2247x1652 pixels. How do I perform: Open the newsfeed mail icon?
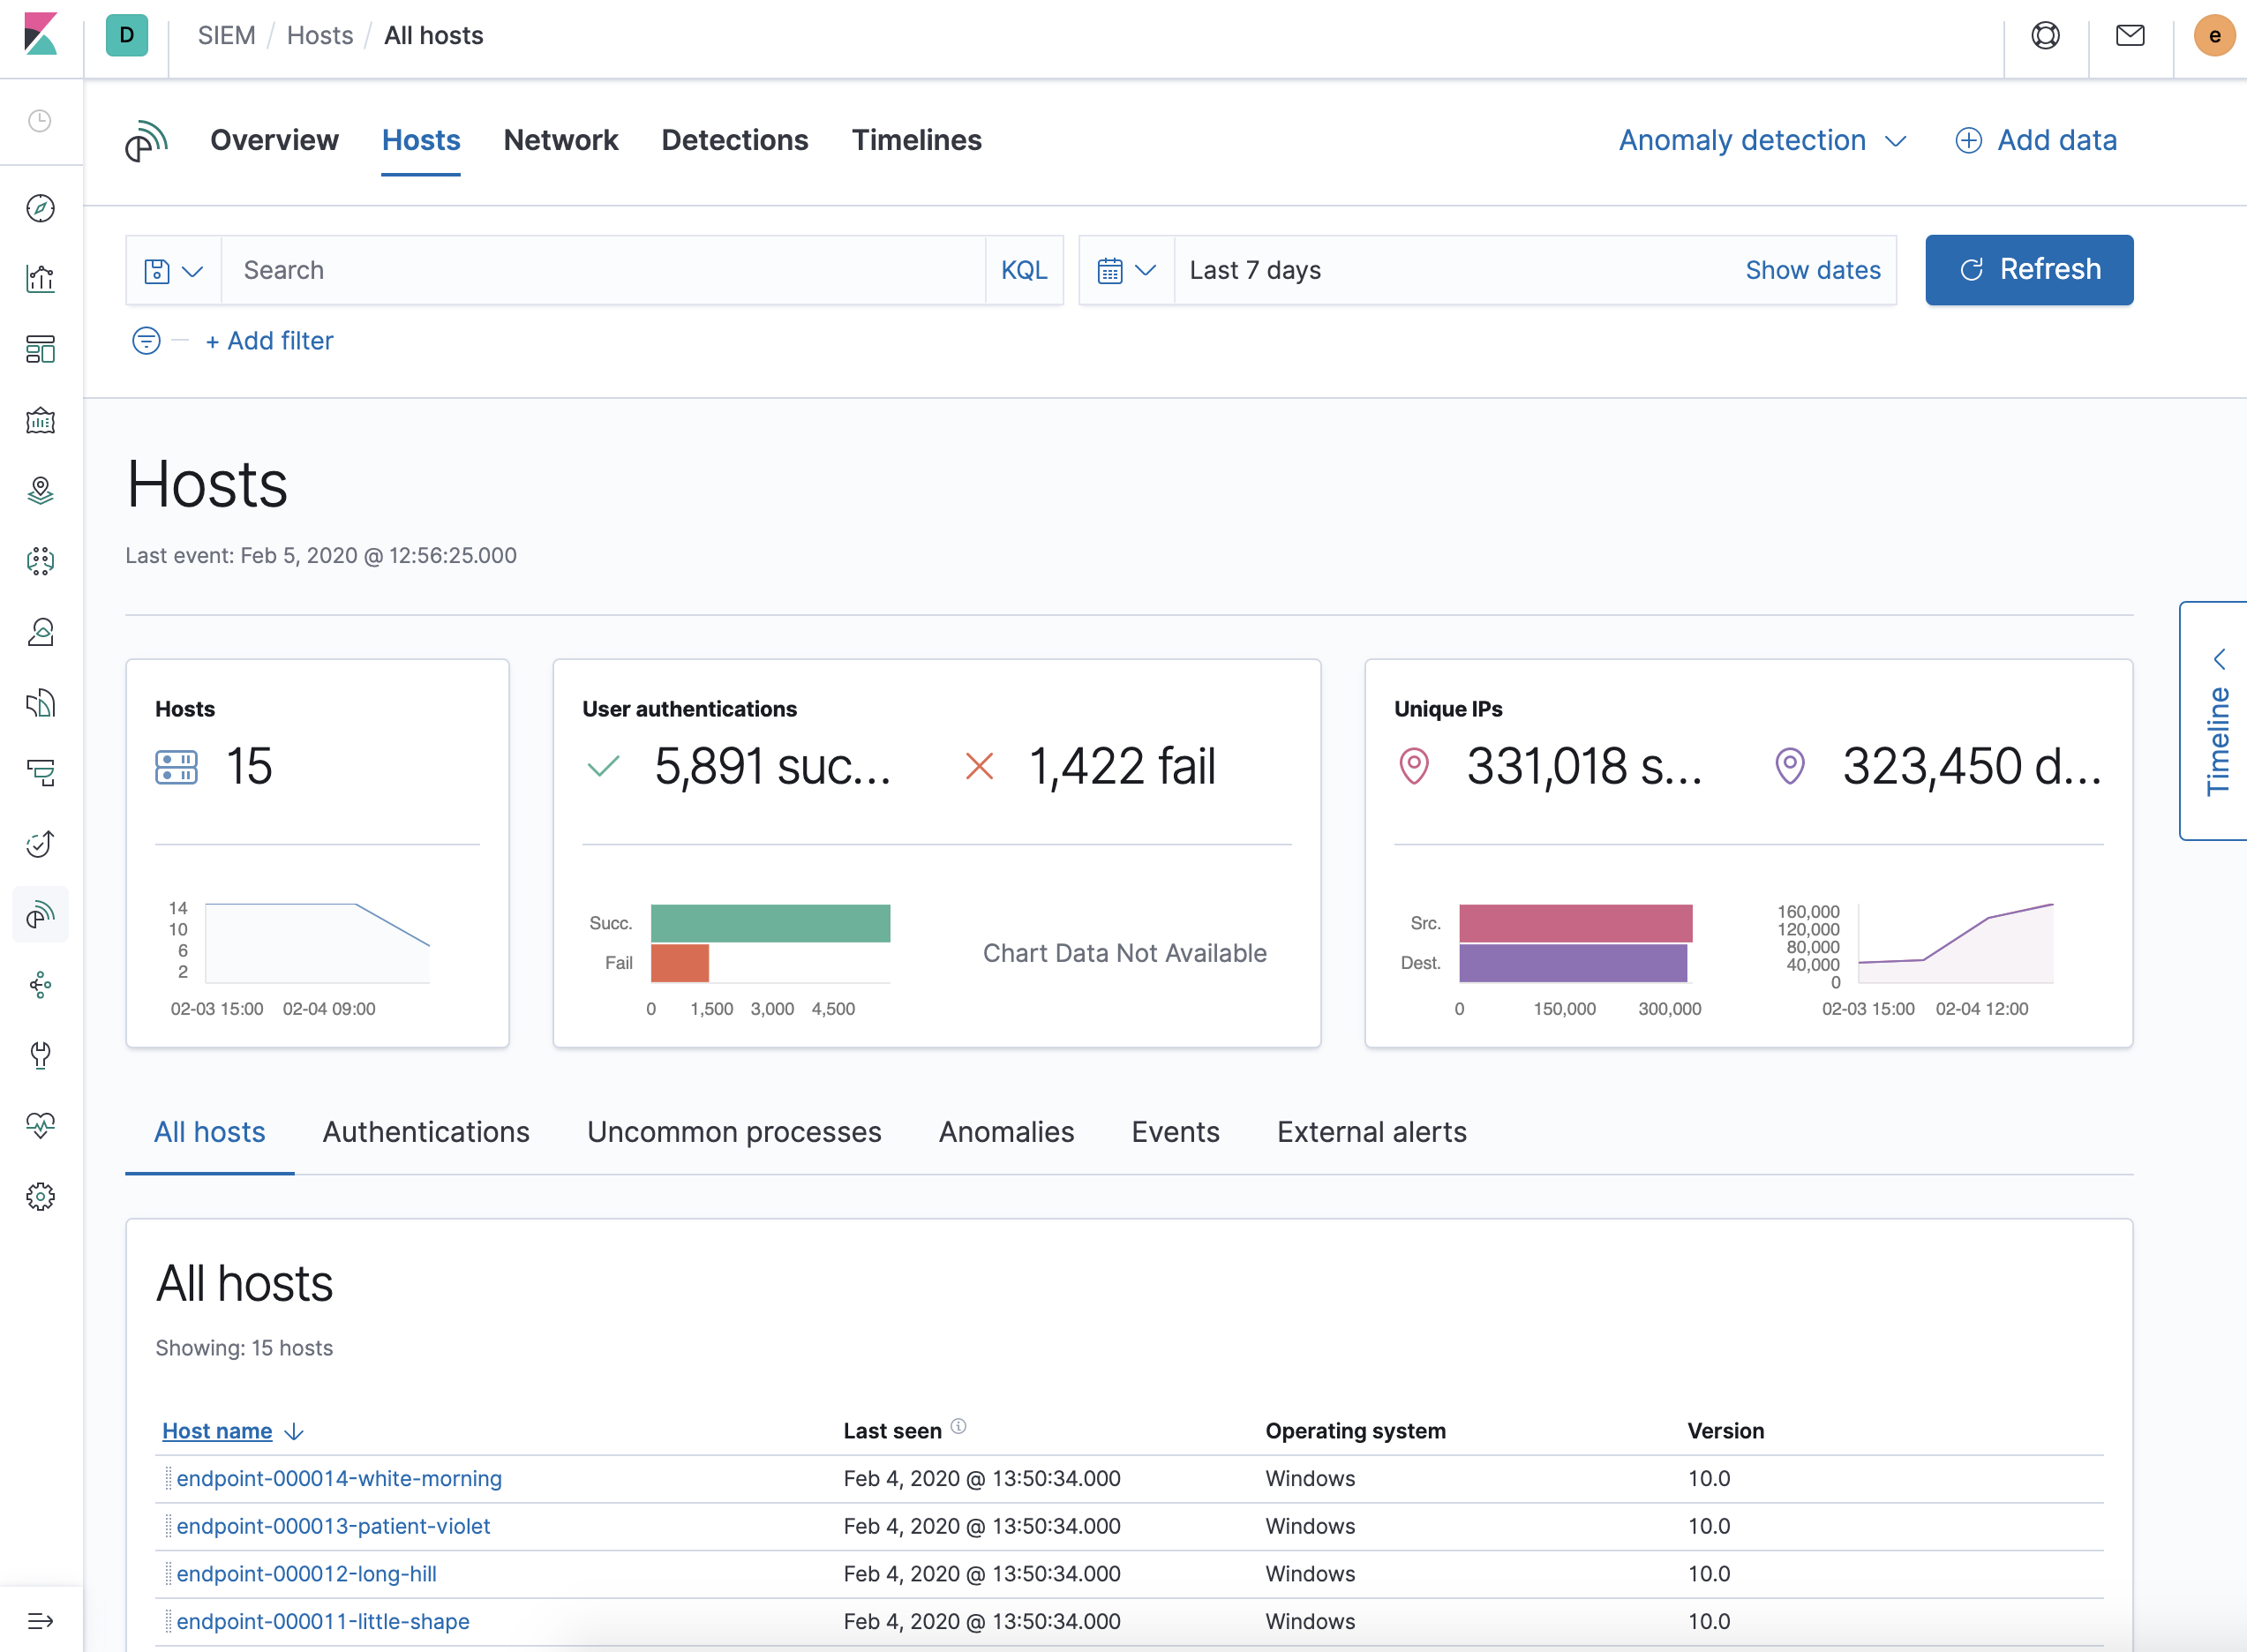pos(2130,36)
